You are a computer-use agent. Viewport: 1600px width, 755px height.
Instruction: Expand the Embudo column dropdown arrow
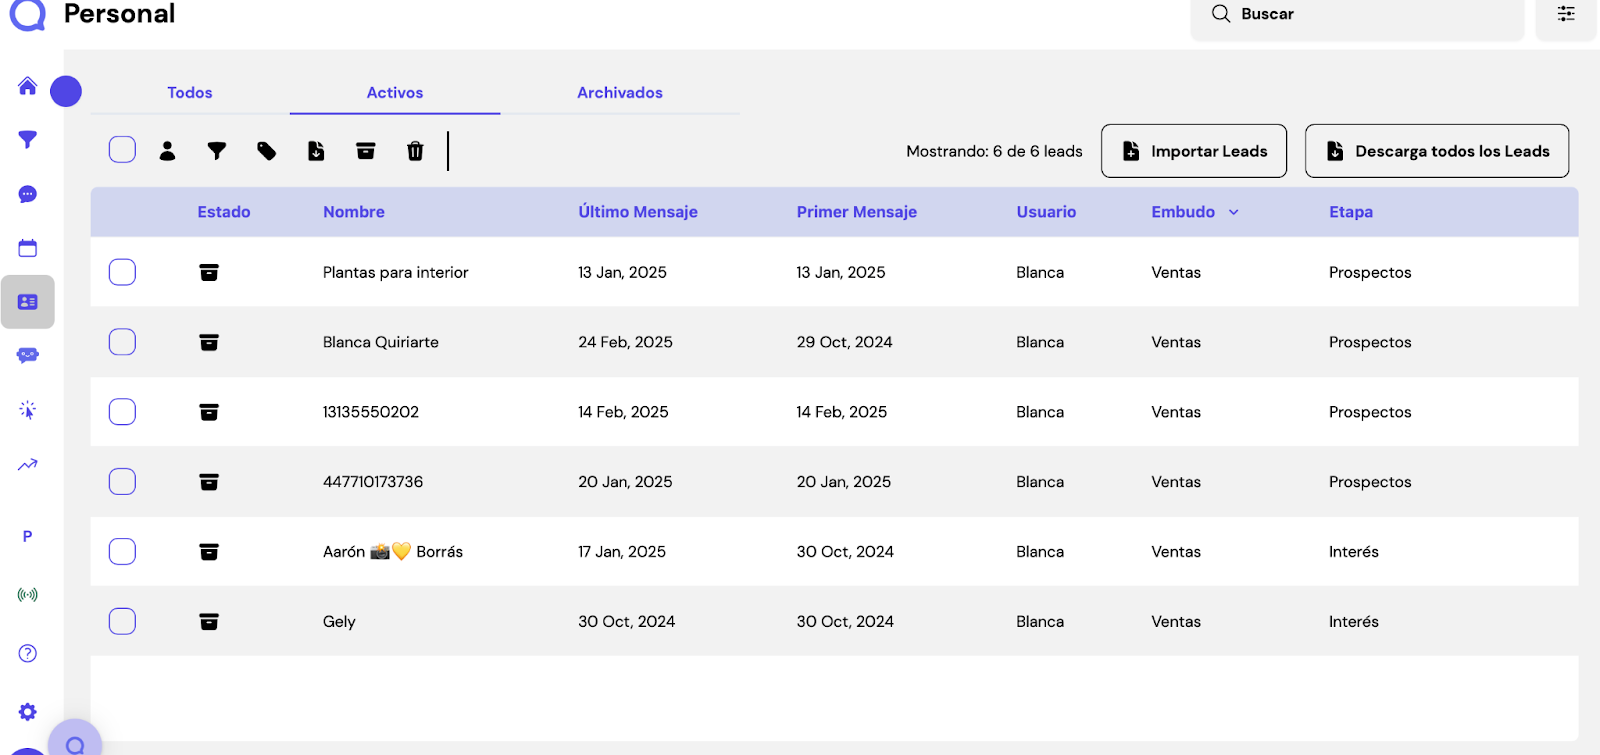1234,212
